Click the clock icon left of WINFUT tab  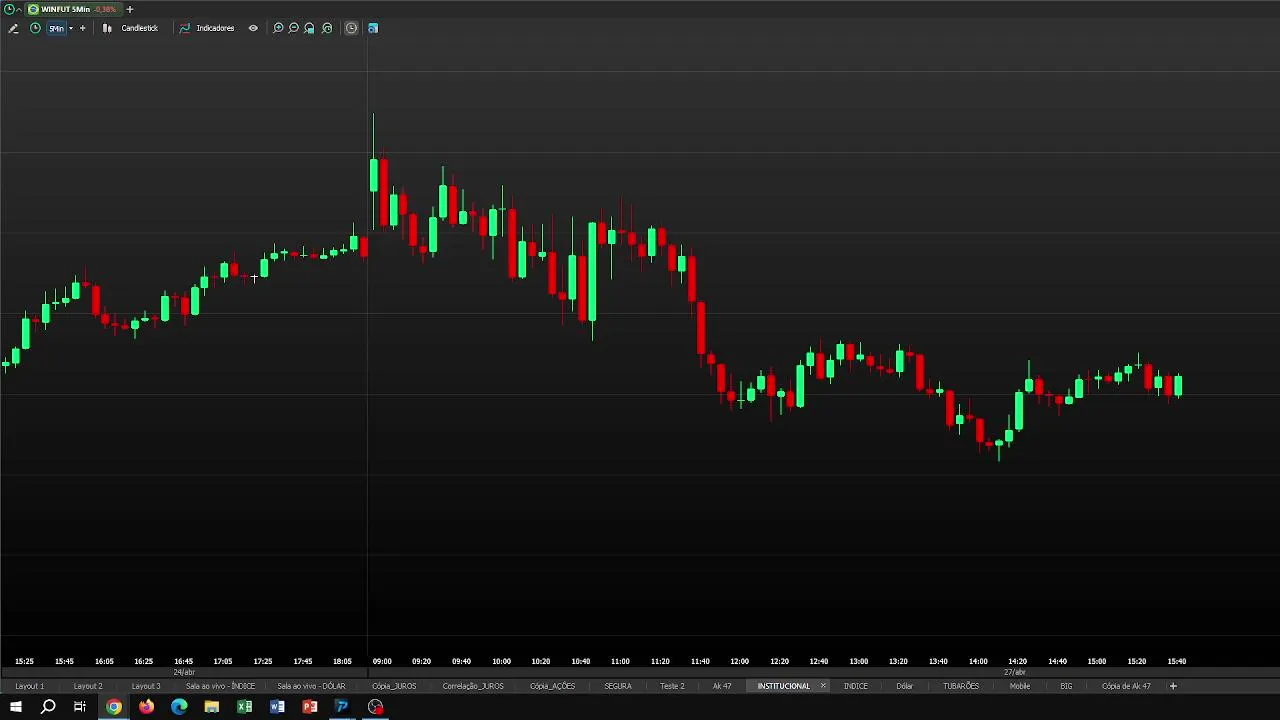9,9
